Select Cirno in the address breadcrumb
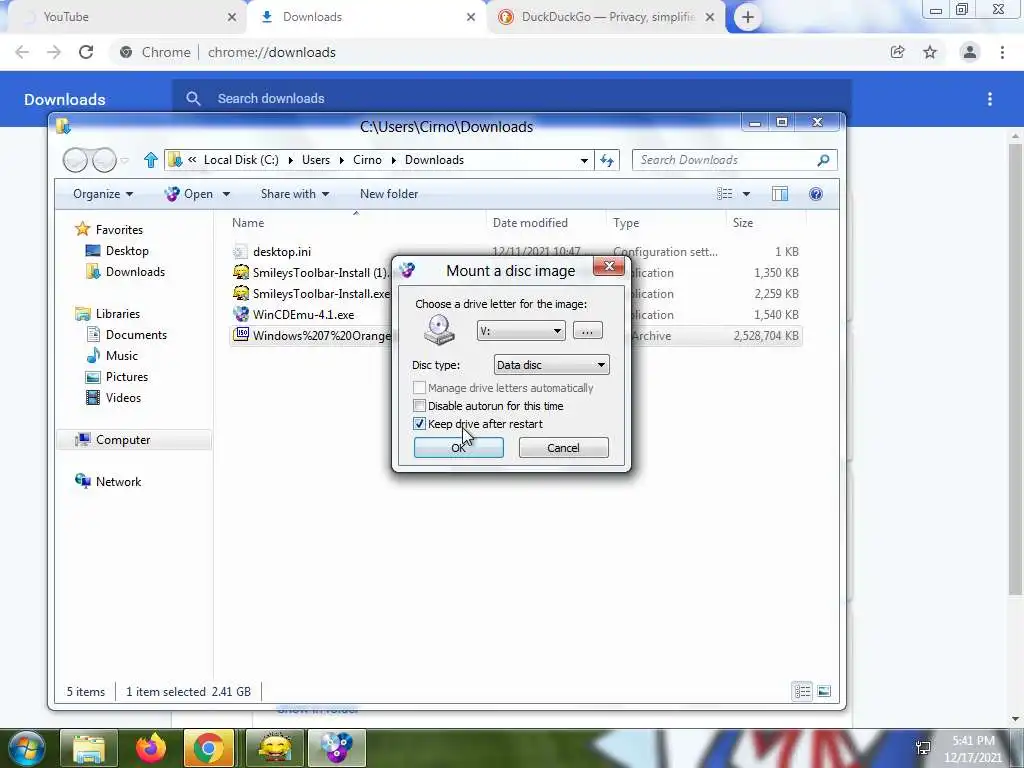Image resolution: width=1024 pixels, height=768 pixels. pyautogui.click(x=367, y=160)
